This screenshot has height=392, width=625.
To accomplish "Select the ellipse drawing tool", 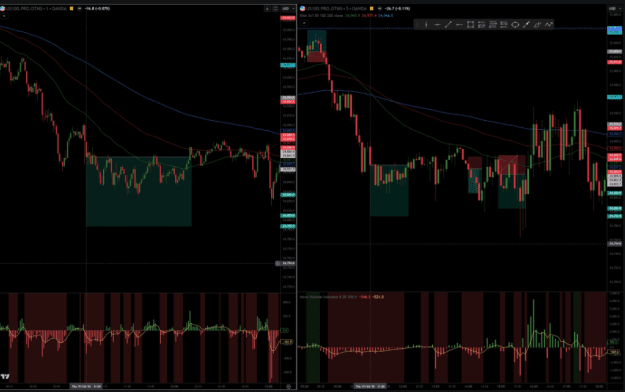I will (x=515, y=25).
